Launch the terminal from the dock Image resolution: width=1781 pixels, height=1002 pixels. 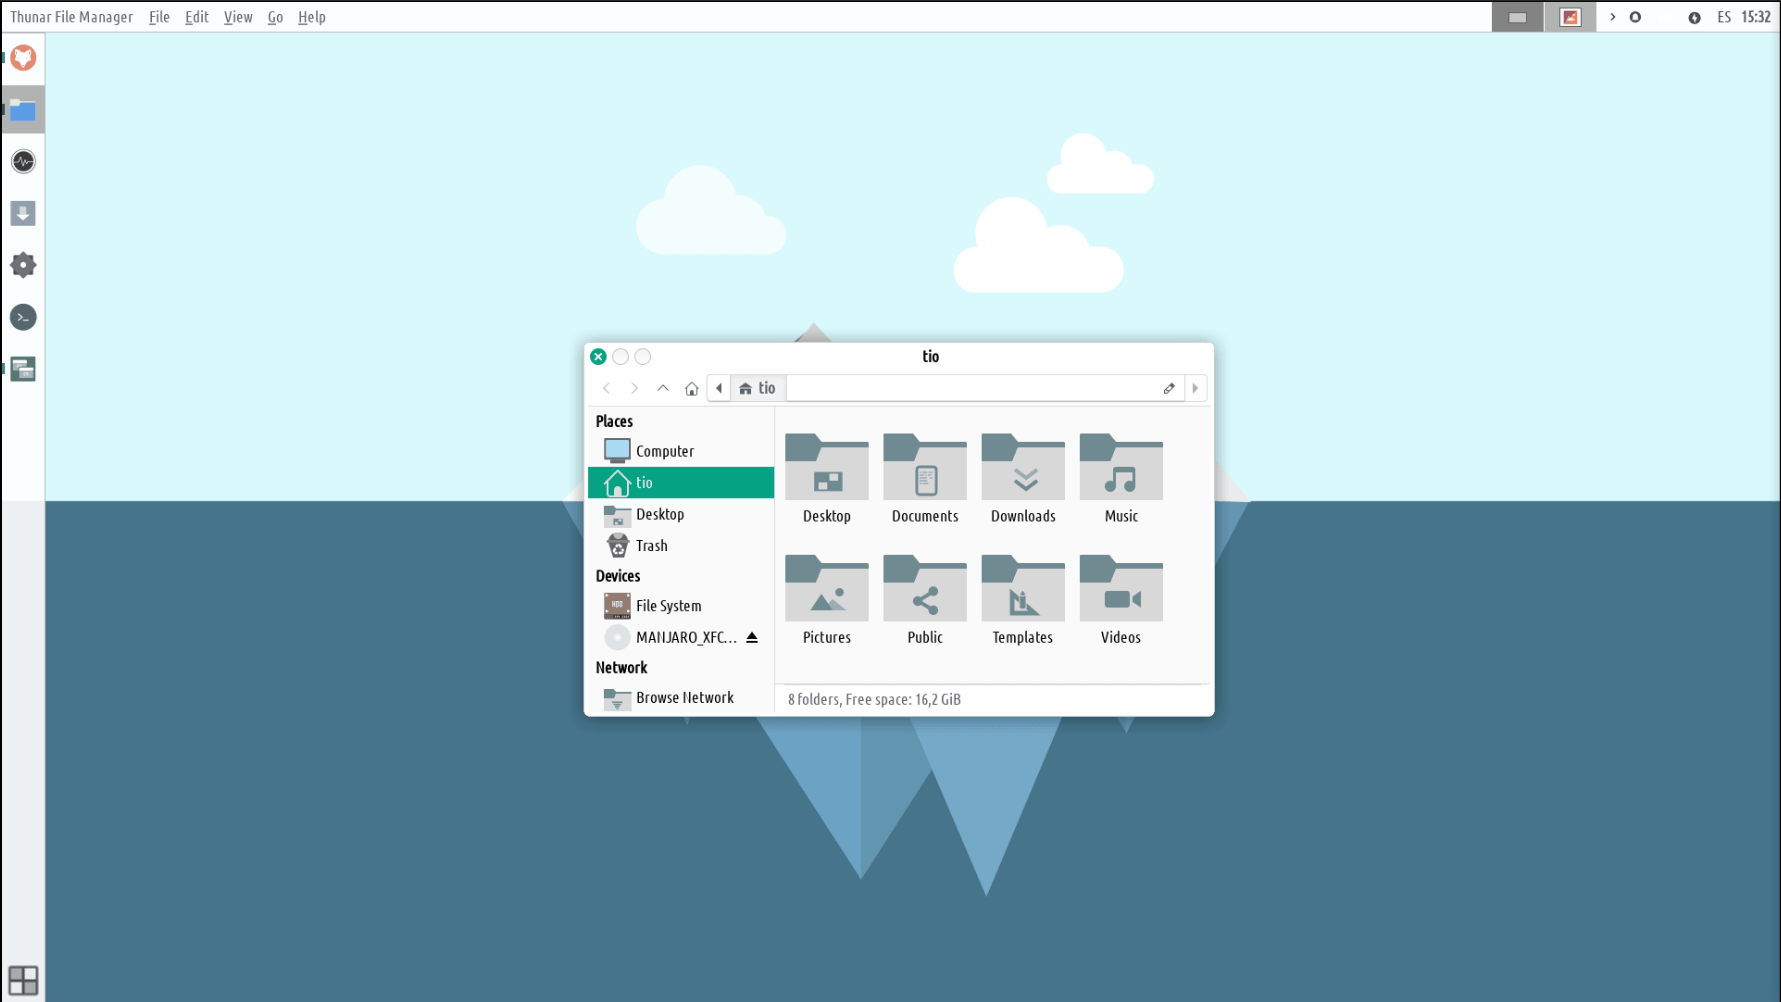coord(23,318)
